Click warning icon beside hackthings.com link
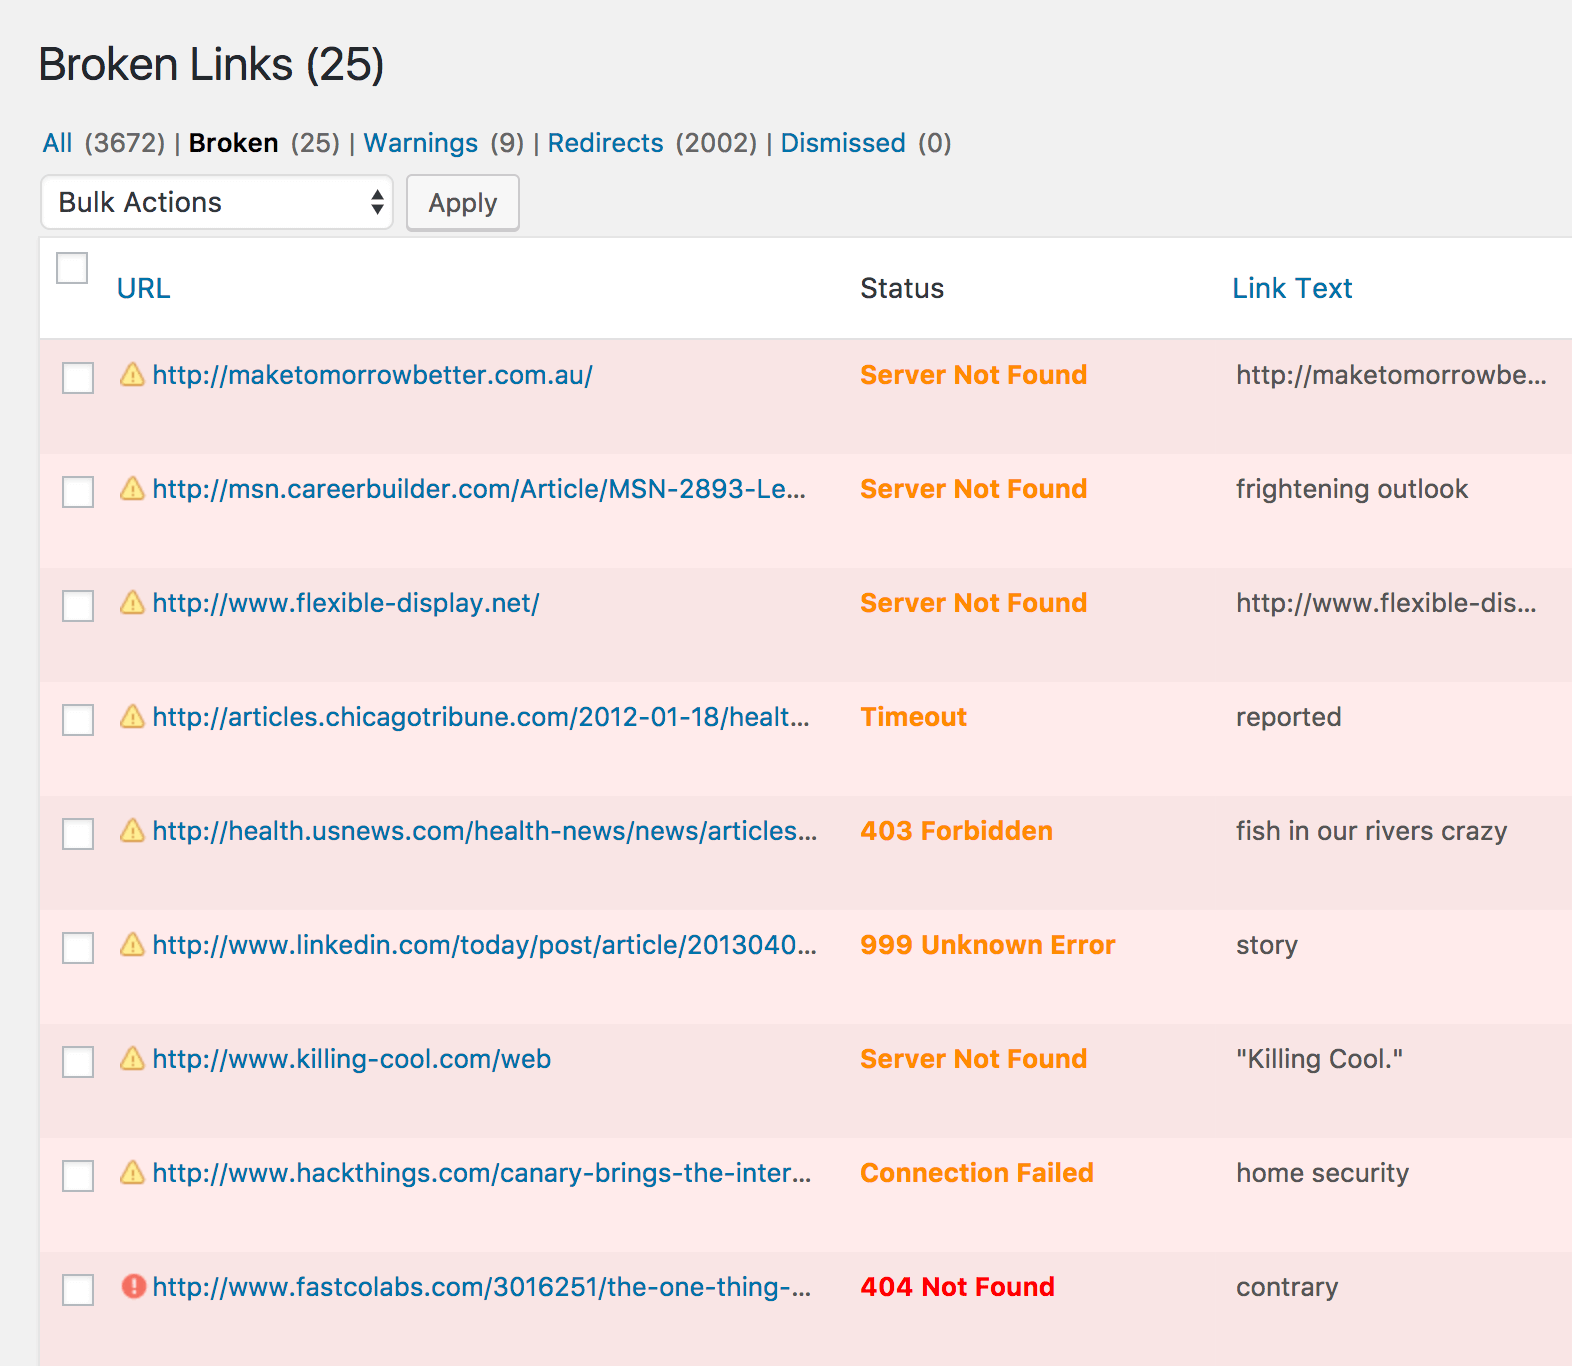 (132, 1172)
